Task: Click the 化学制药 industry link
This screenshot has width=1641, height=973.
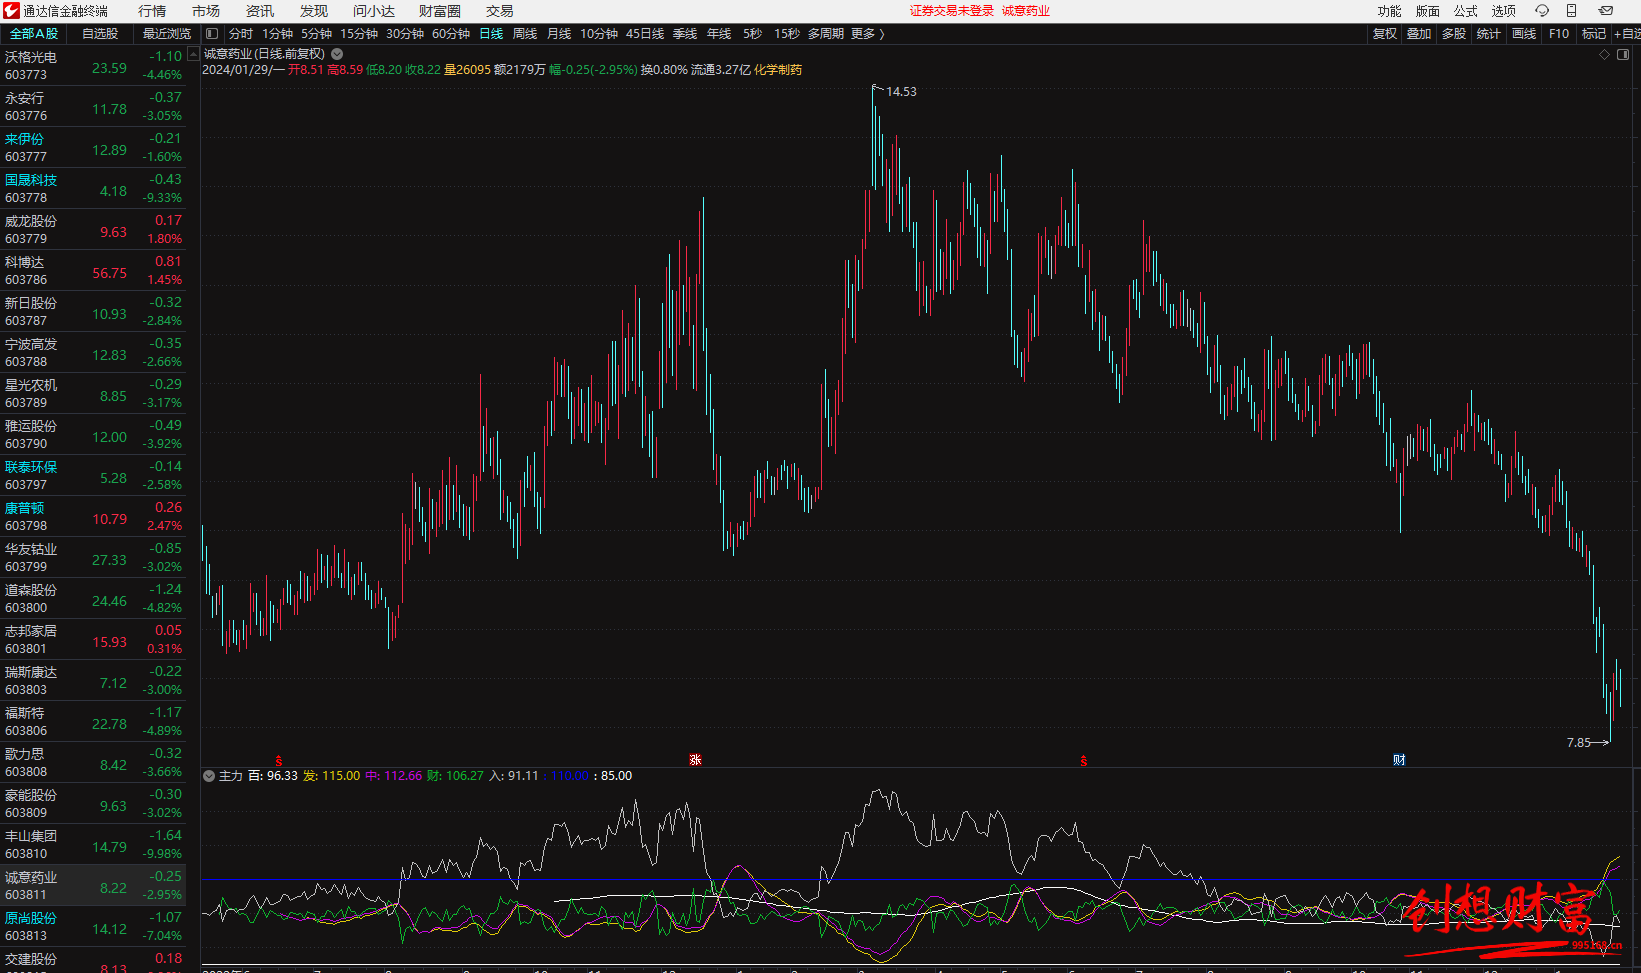Action: click(778, 70)
